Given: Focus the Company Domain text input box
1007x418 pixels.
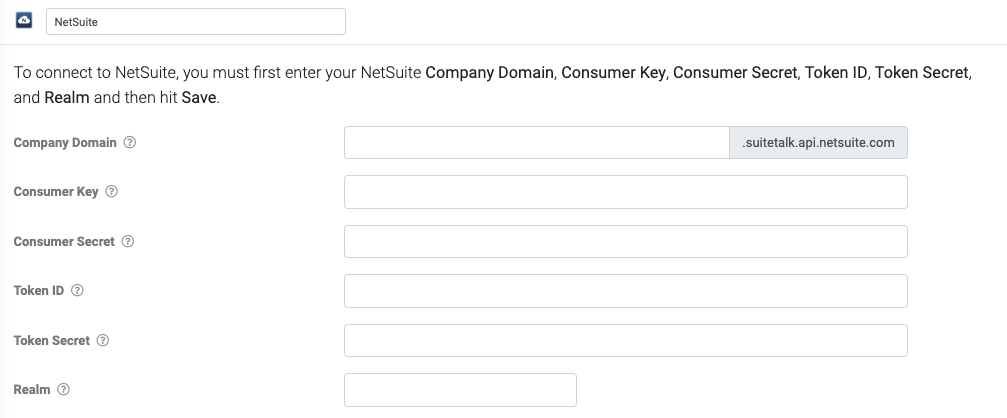Looking at the screenshot, I should pos(536,142).
